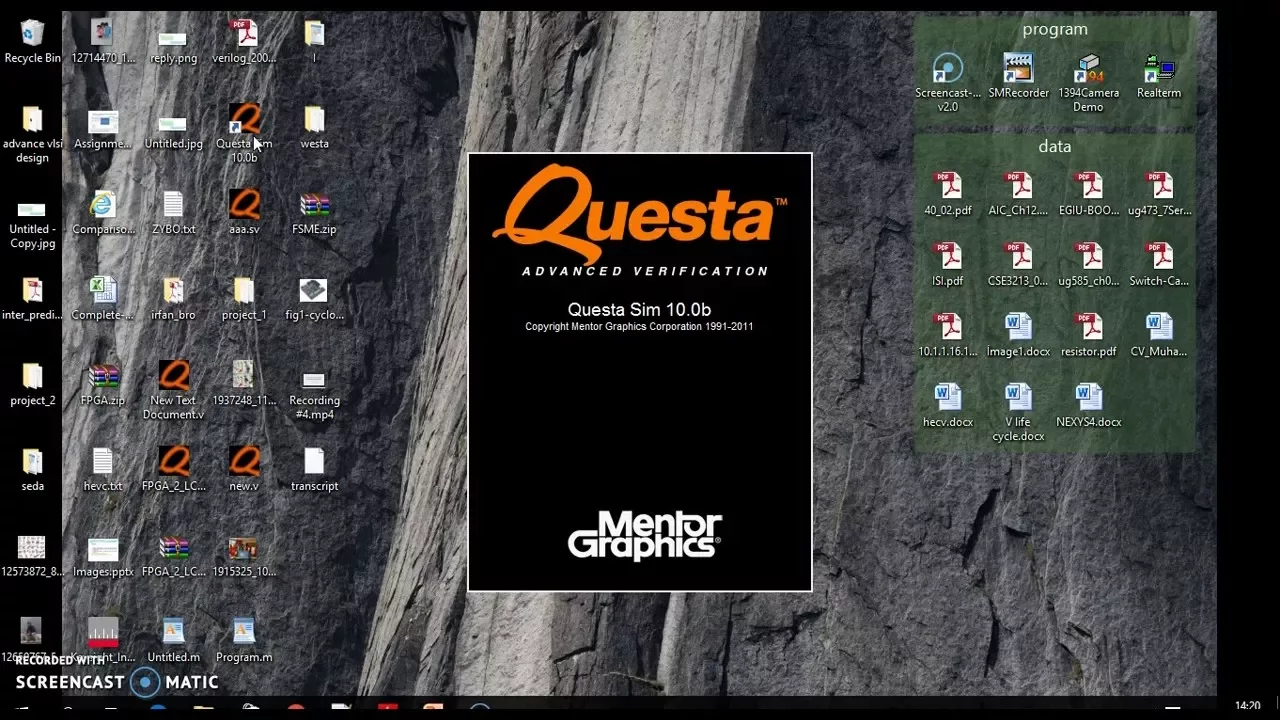Select the 1937248_11... image file

pyautogui.click(x=244, y=384)
